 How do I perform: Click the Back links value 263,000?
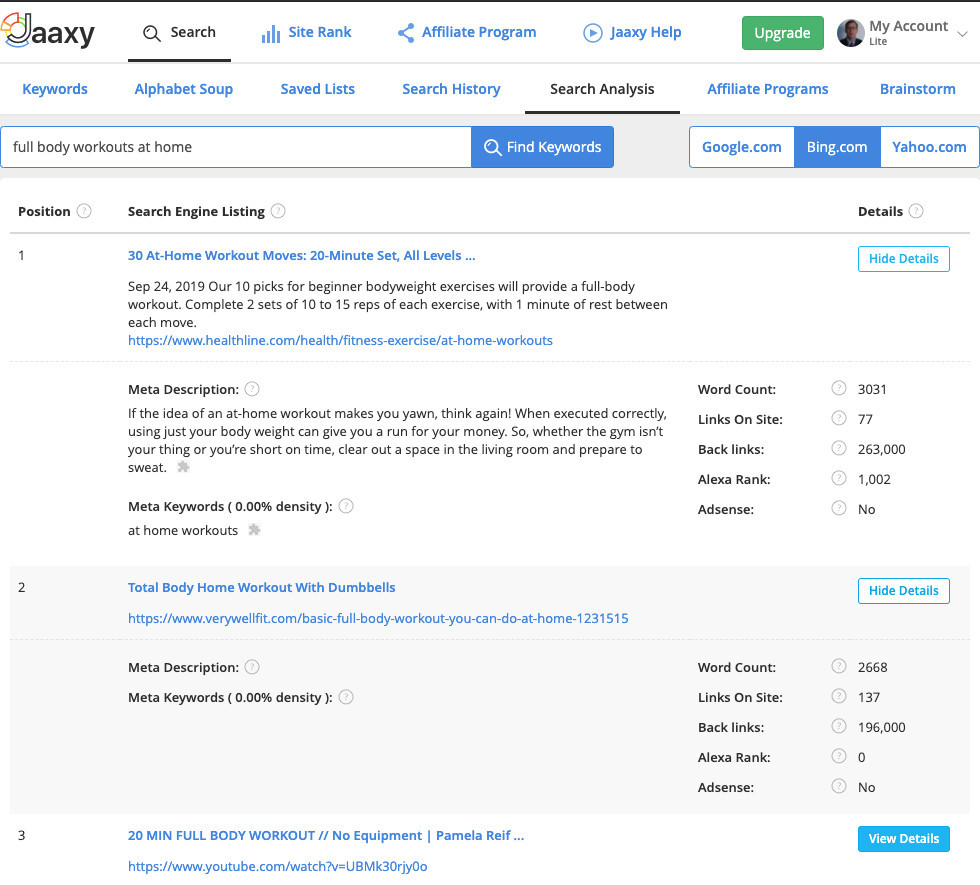coord(881,449)
